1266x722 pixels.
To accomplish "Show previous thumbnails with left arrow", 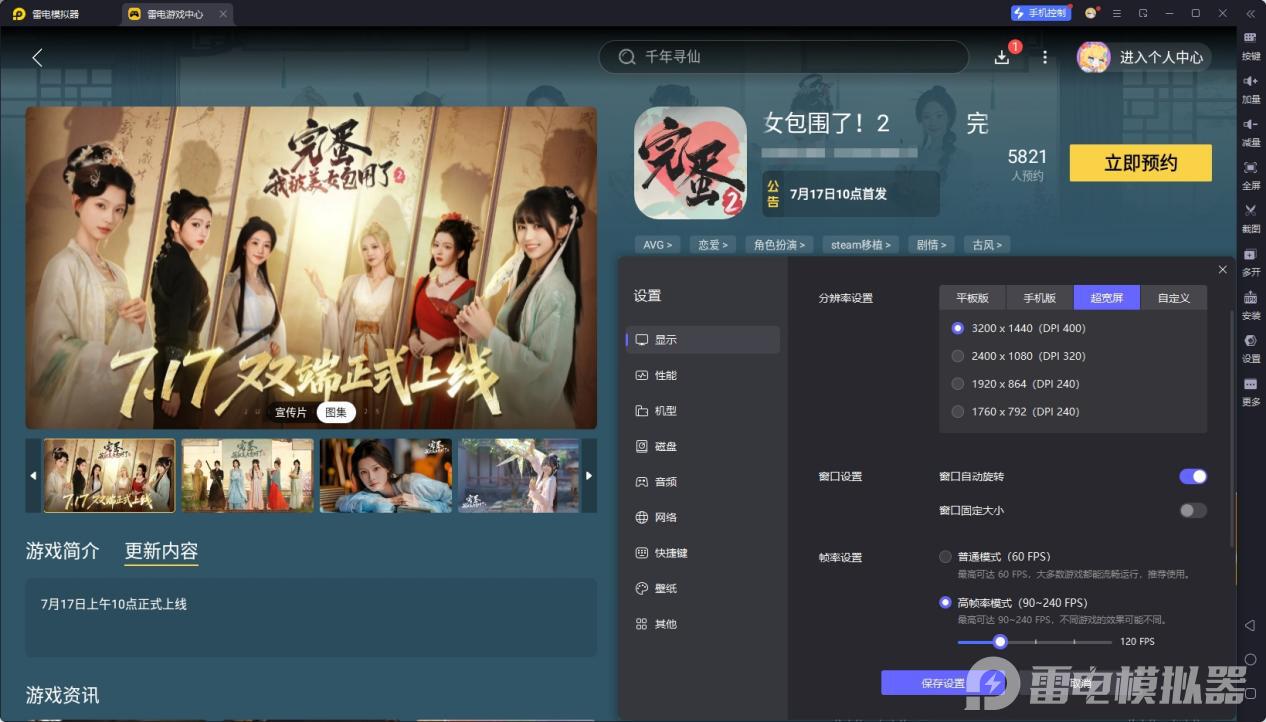I will [x=33, y=475].
